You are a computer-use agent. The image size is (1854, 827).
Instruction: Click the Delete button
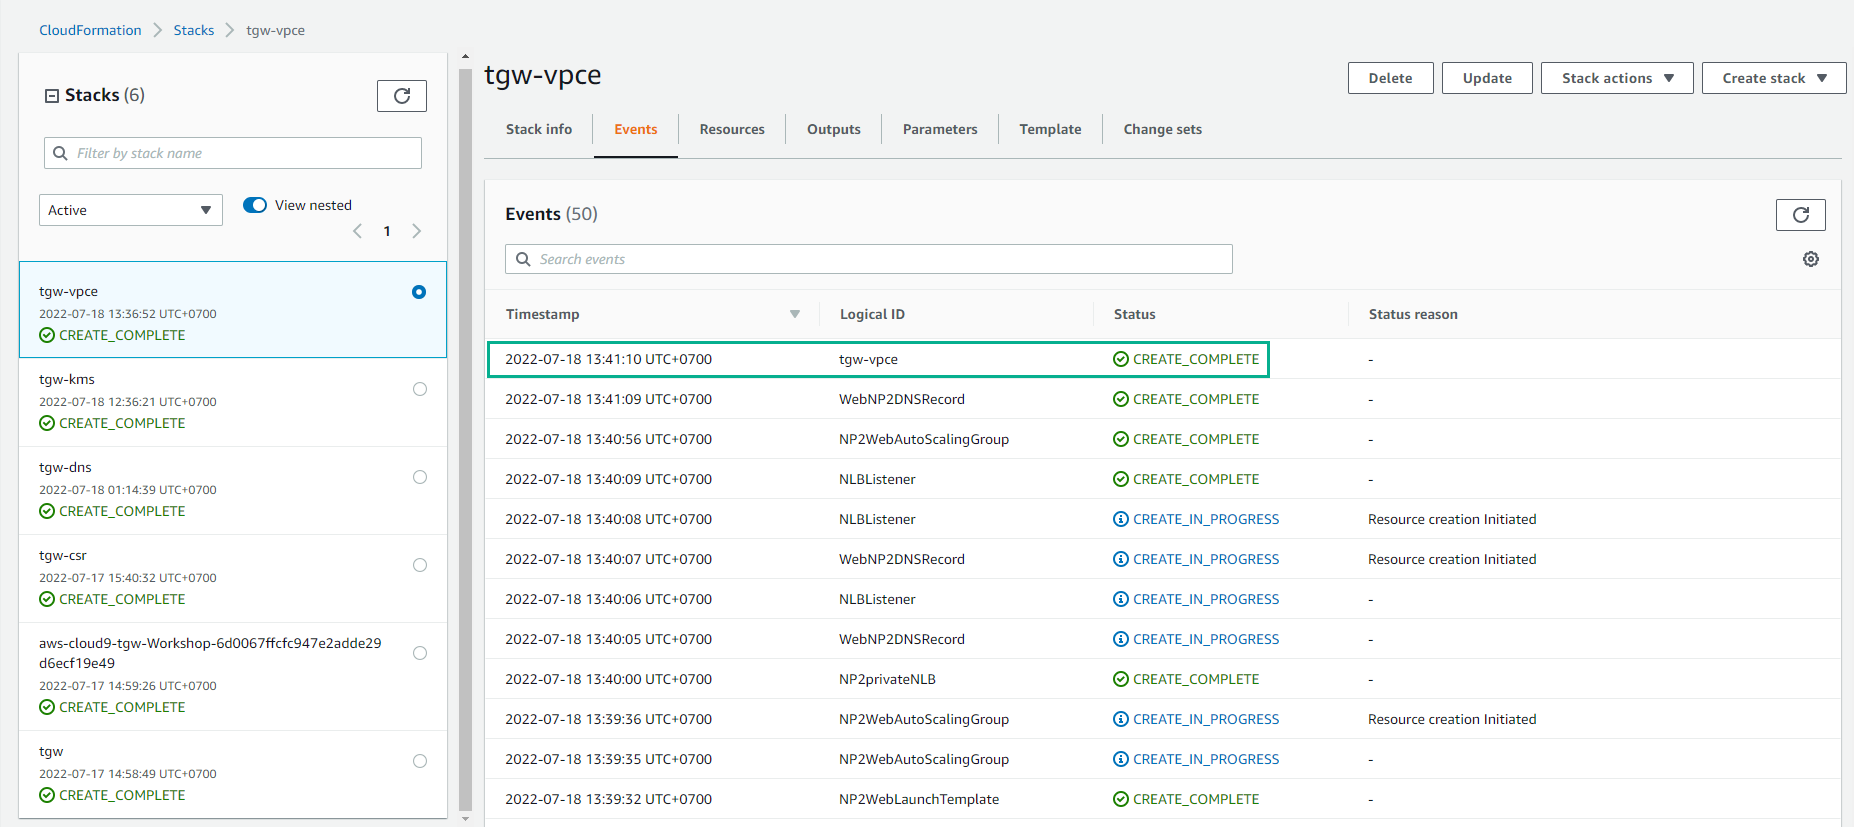pos(1390,78)
